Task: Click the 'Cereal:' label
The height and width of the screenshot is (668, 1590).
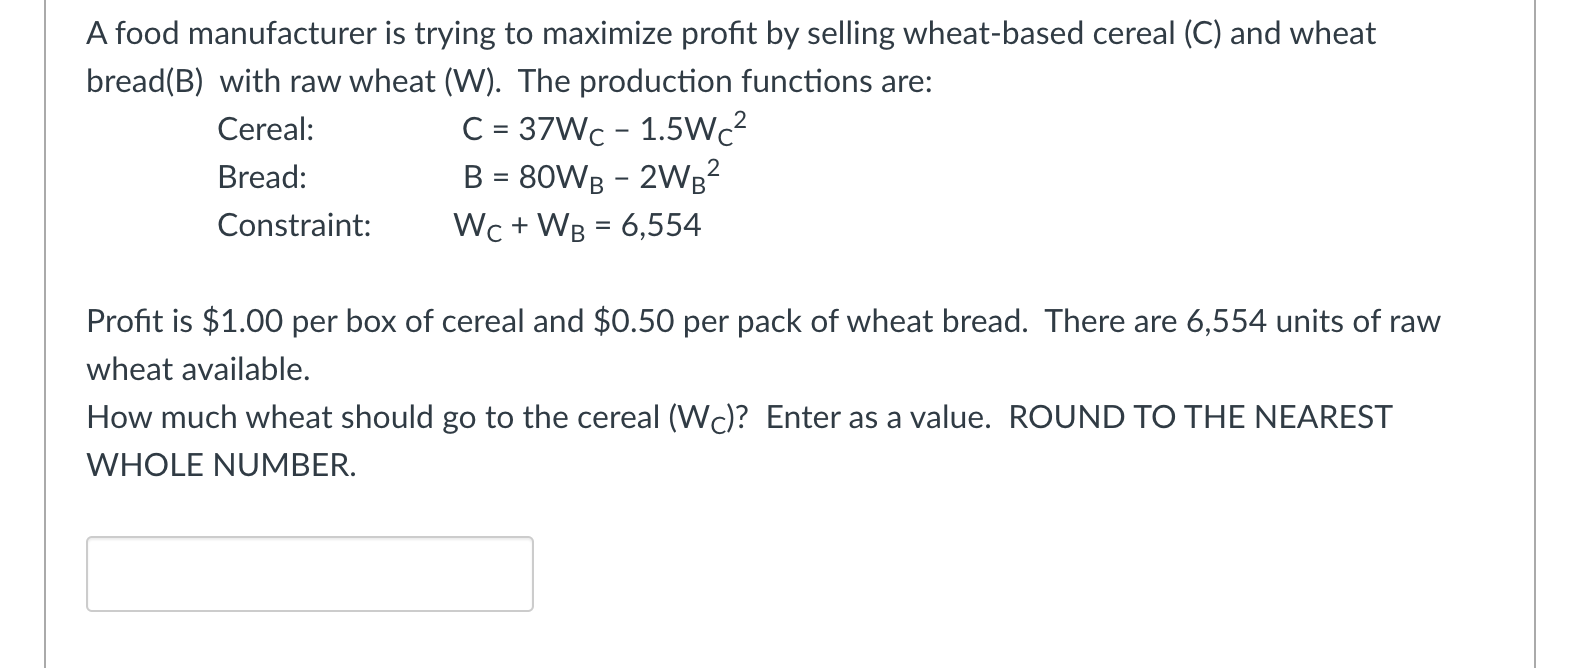Action: pos(265,129)
